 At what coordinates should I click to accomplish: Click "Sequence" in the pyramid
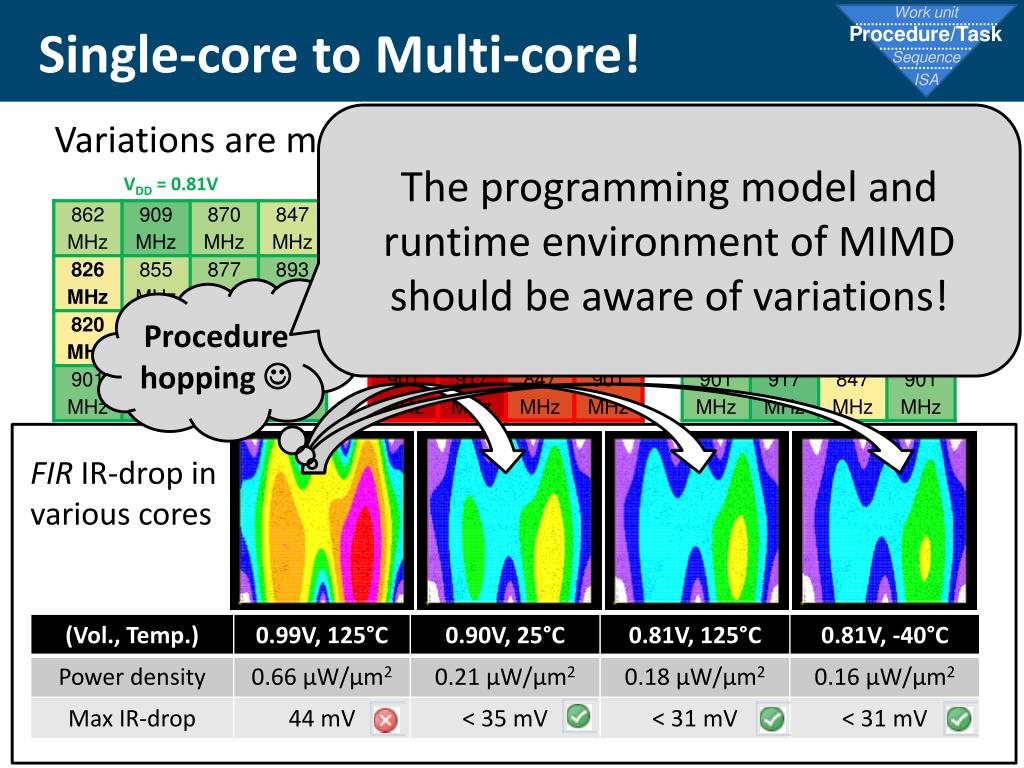(926, 57)
